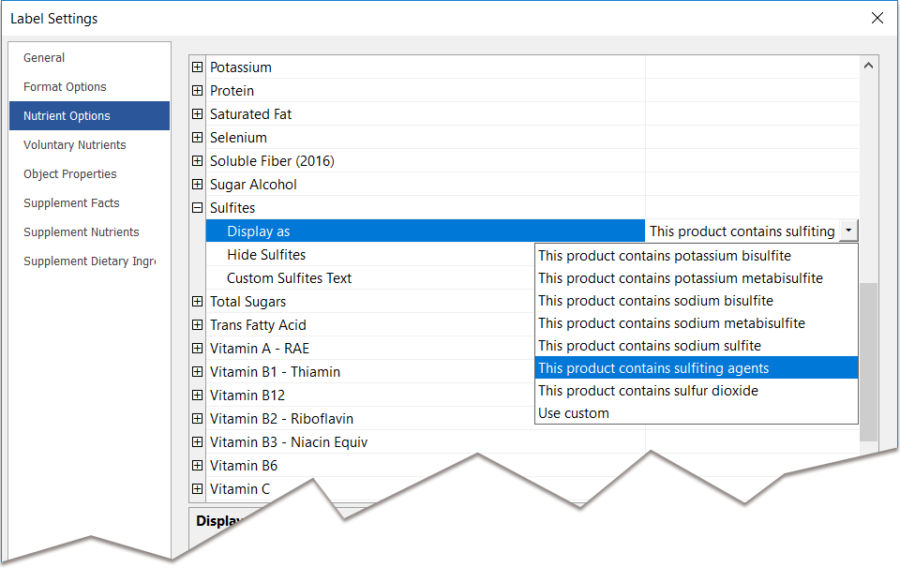Image resolution: width=900 pixels, height=582 pixels.
Task: Expand the Vitamin A - RAE node
Action: coord(197,349)
